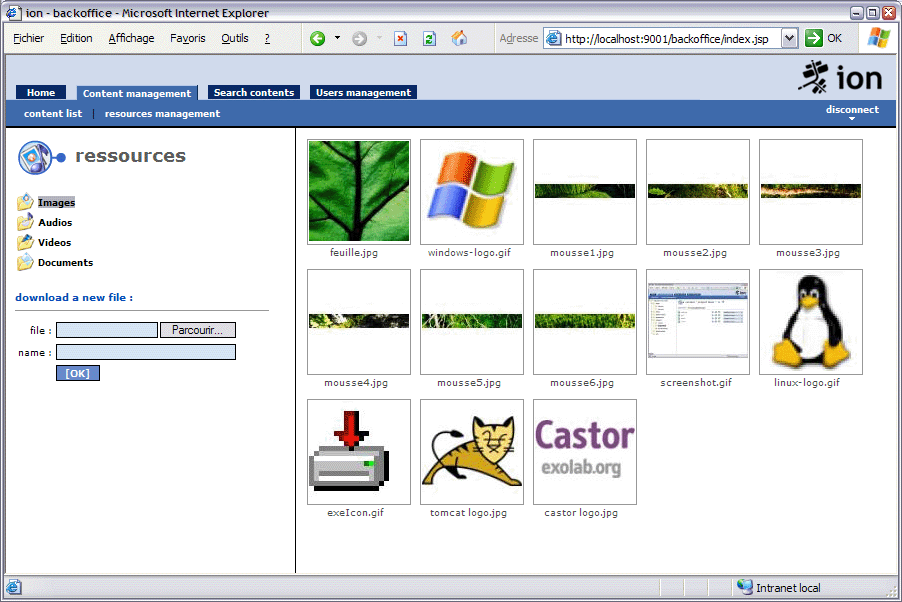The width and height of the screenshot is (902, 602).
Task: Switch to the Home tab
Action: click(41, 93)
